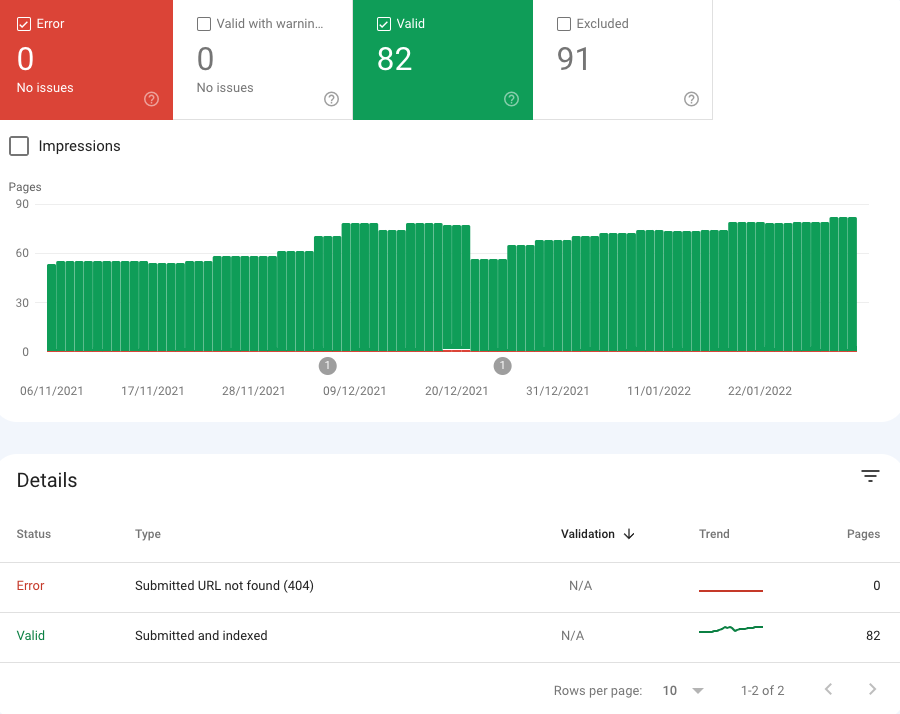Click annotation marker near 24/12/2021
Screen dimensions: 900x714
coord(502,366)
